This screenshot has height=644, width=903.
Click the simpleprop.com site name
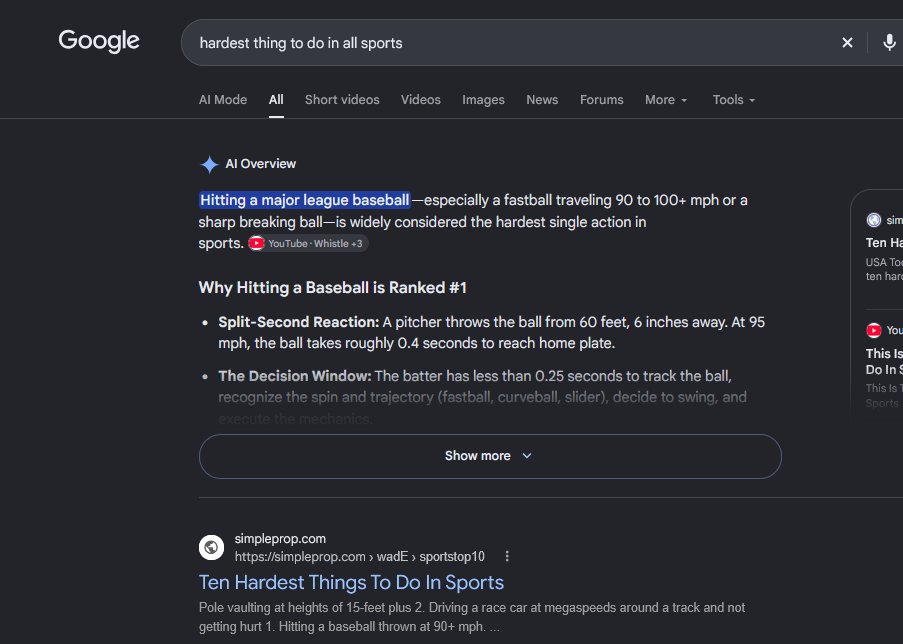280,539
